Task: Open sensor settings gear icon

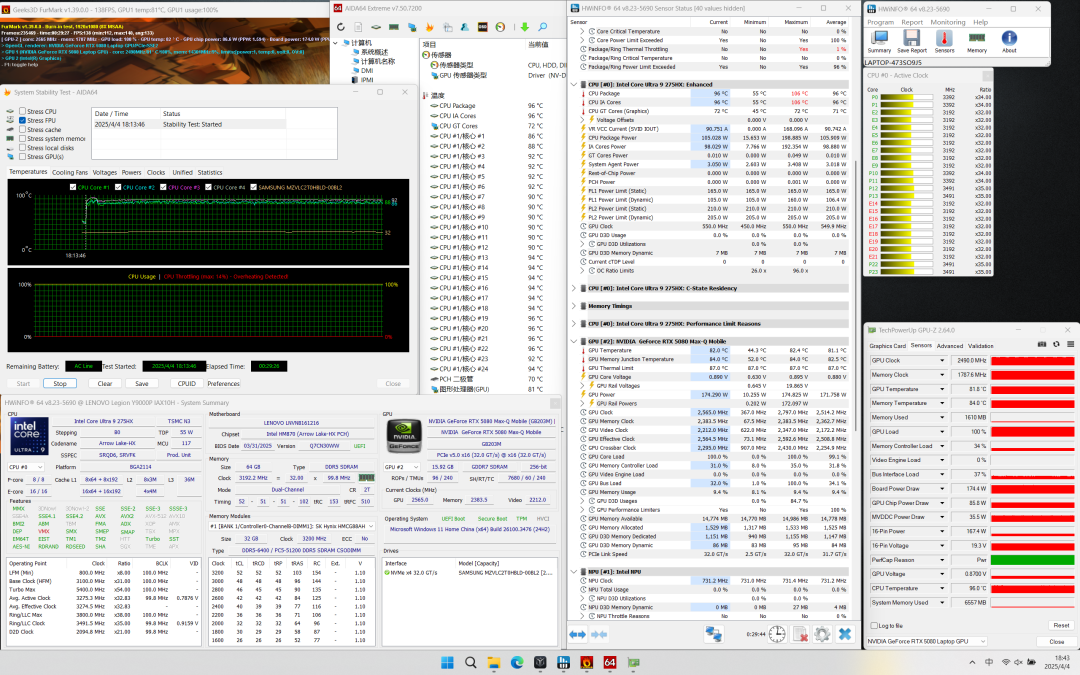Action: (821, 634)
